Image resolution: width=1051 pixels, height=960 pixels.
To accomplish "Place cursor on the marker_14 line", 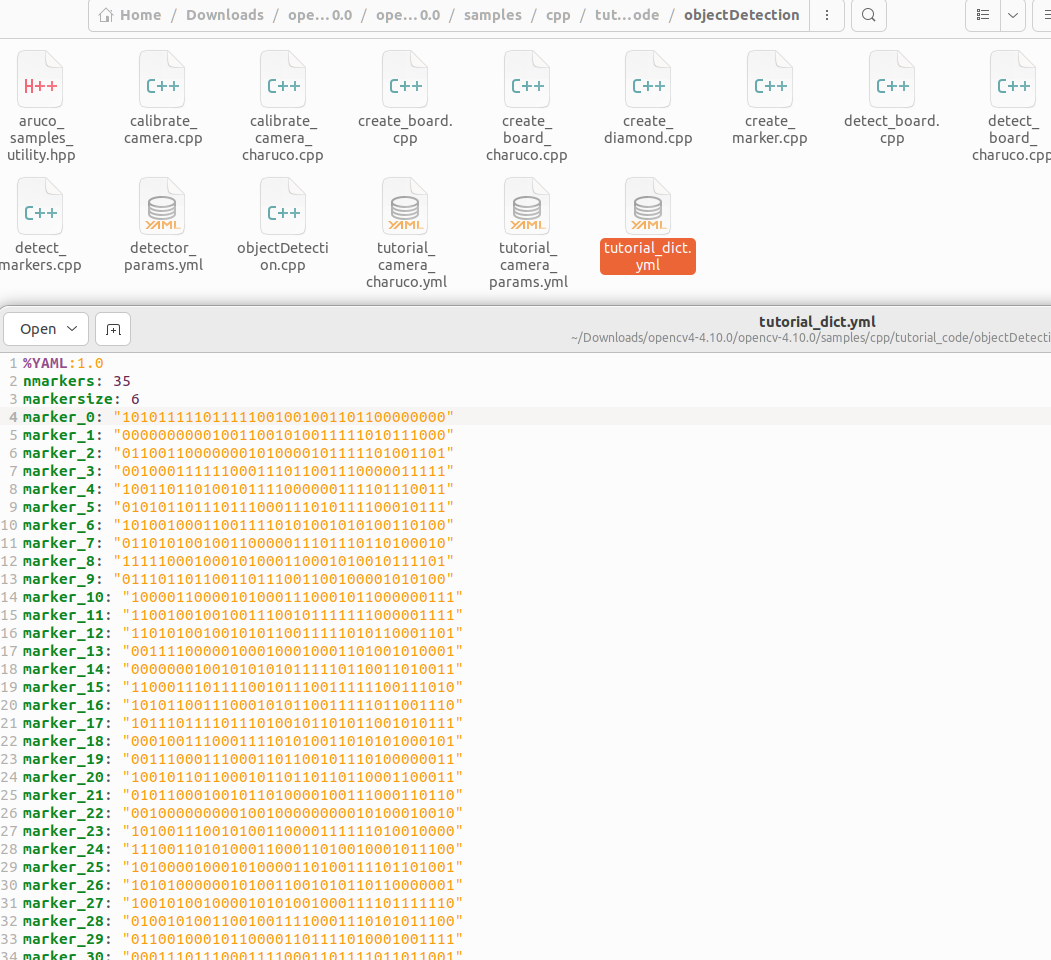I will point(243,669).
